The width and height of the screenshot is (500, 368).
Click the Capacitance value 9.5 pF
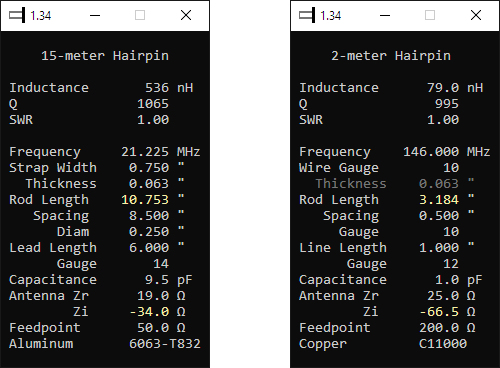click(x=169, y=280)
